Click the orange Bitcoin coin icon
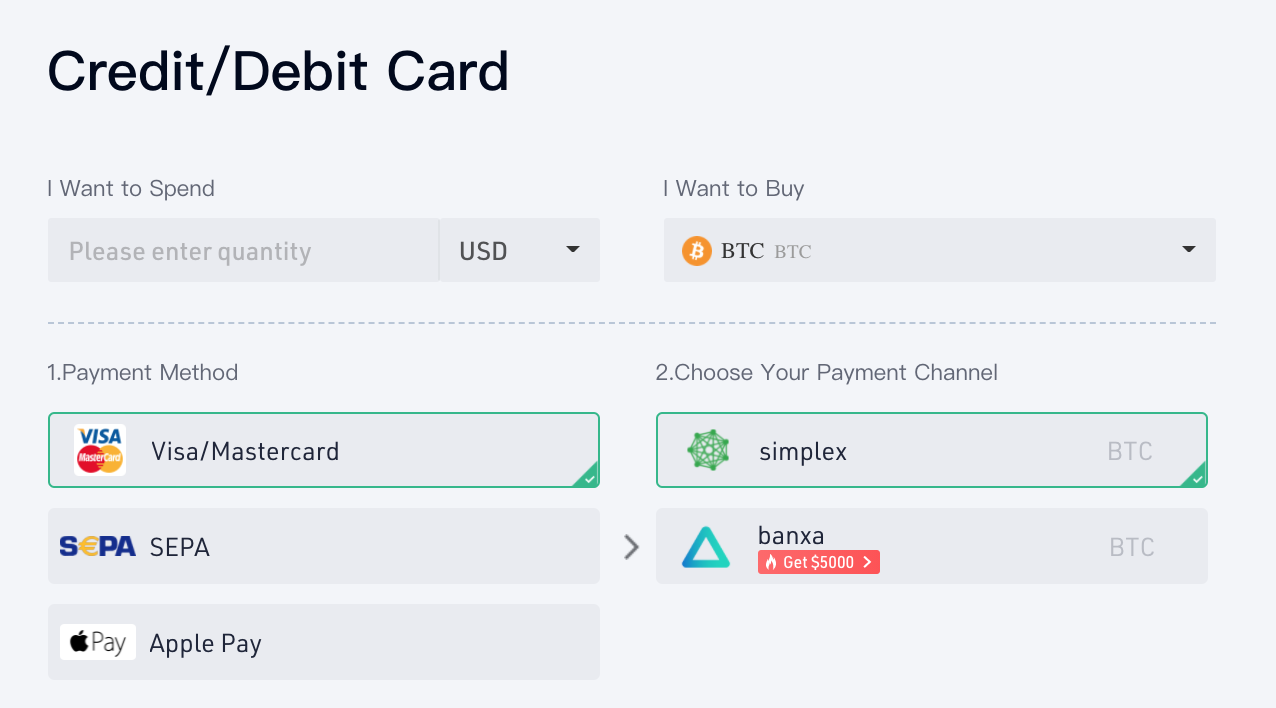 [x=696, y=250]
